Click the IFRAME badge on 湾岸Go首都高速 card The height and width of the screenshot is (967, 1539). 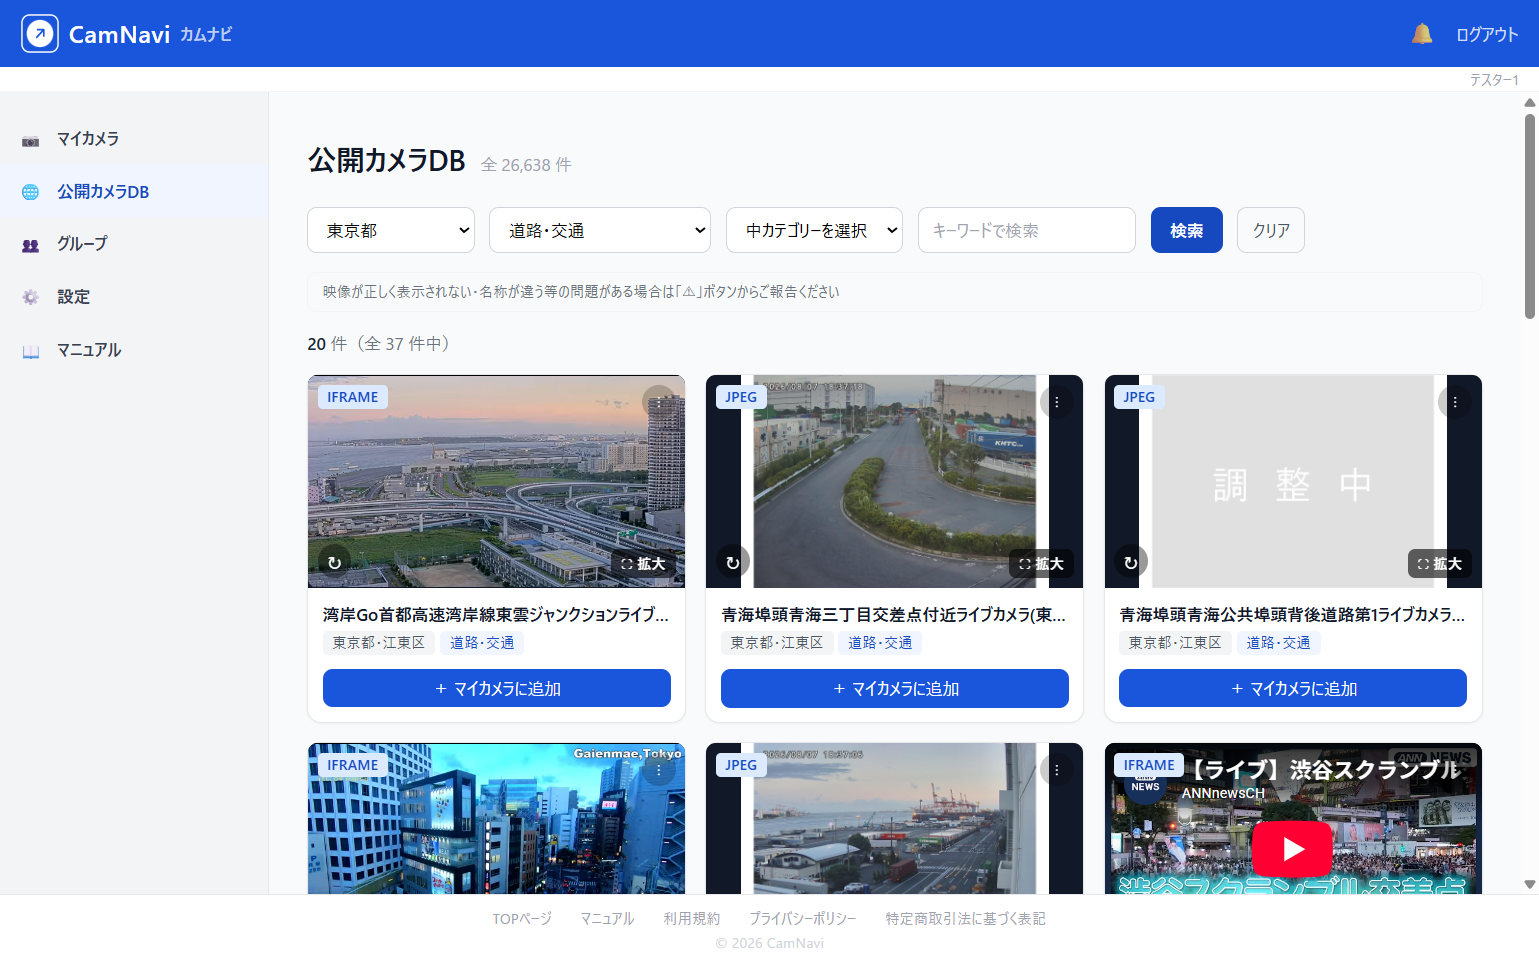(353, 397)
